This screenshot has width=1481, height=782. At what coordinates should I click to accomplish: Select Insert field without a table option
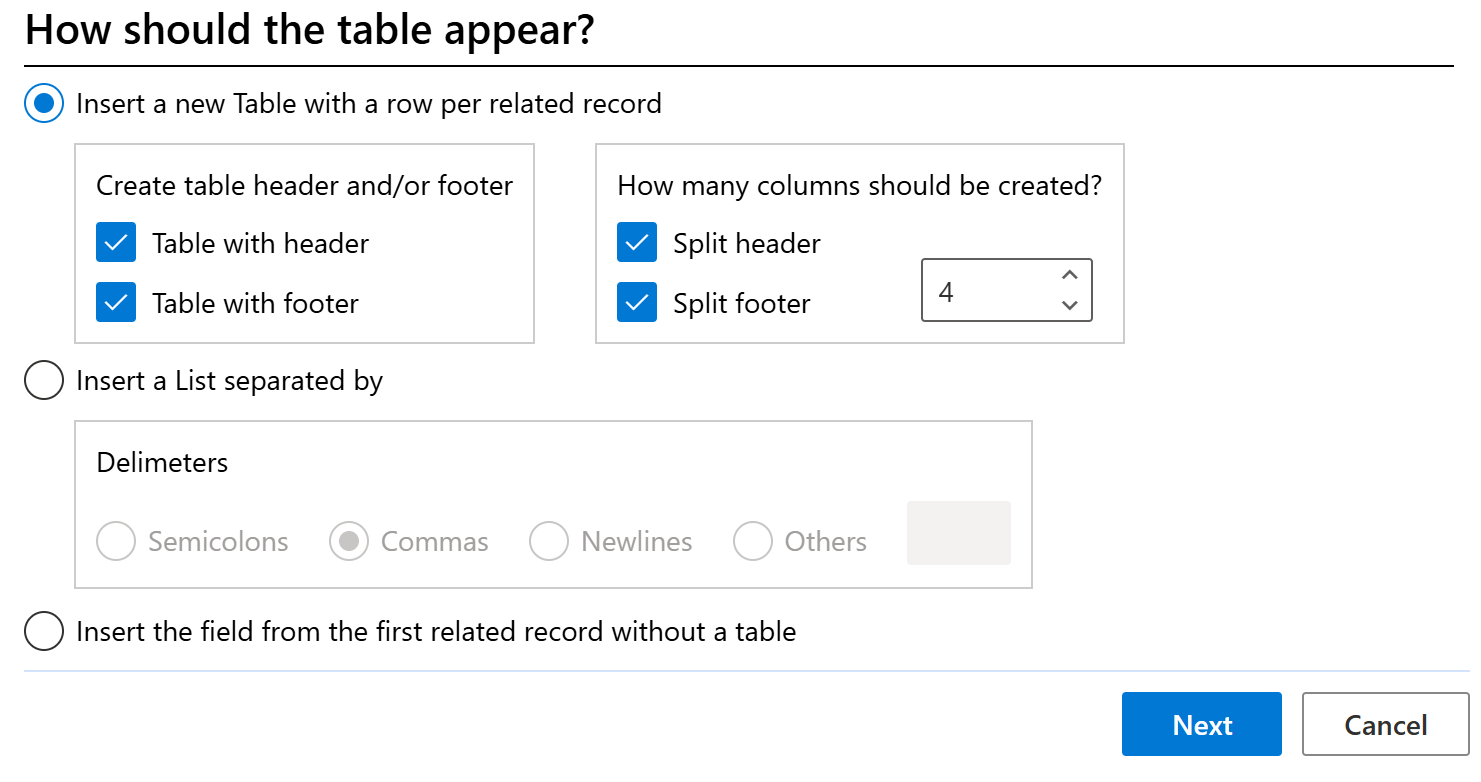(44, 632)
